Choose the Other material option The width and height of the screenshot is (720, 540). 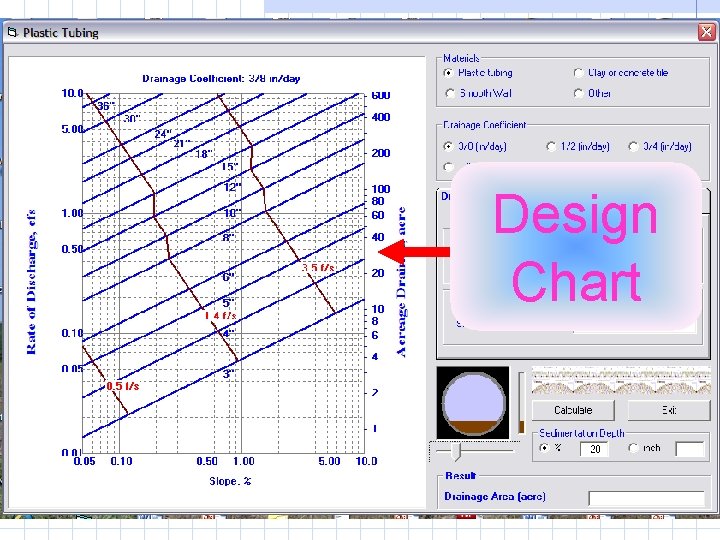point(579,93)
